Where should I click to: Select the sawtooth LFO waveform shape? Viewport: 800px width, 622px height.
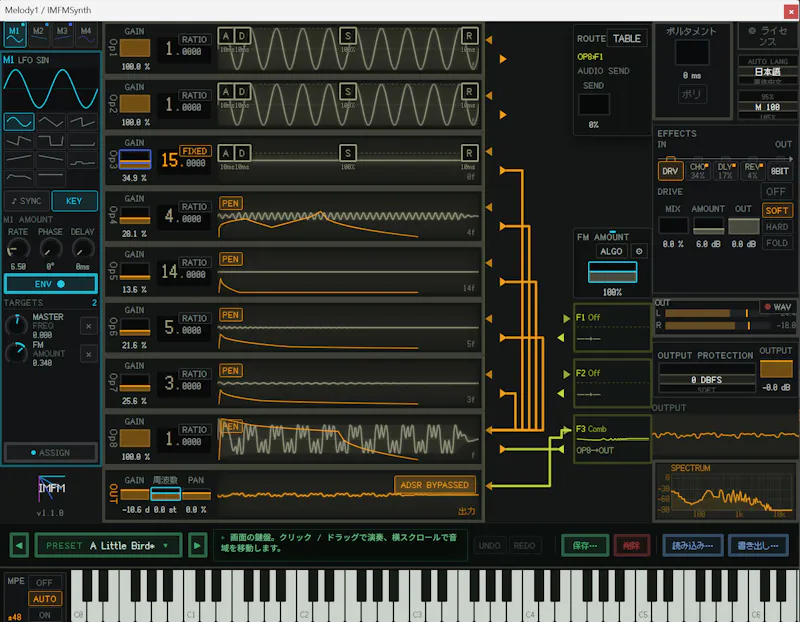[82, 122]
